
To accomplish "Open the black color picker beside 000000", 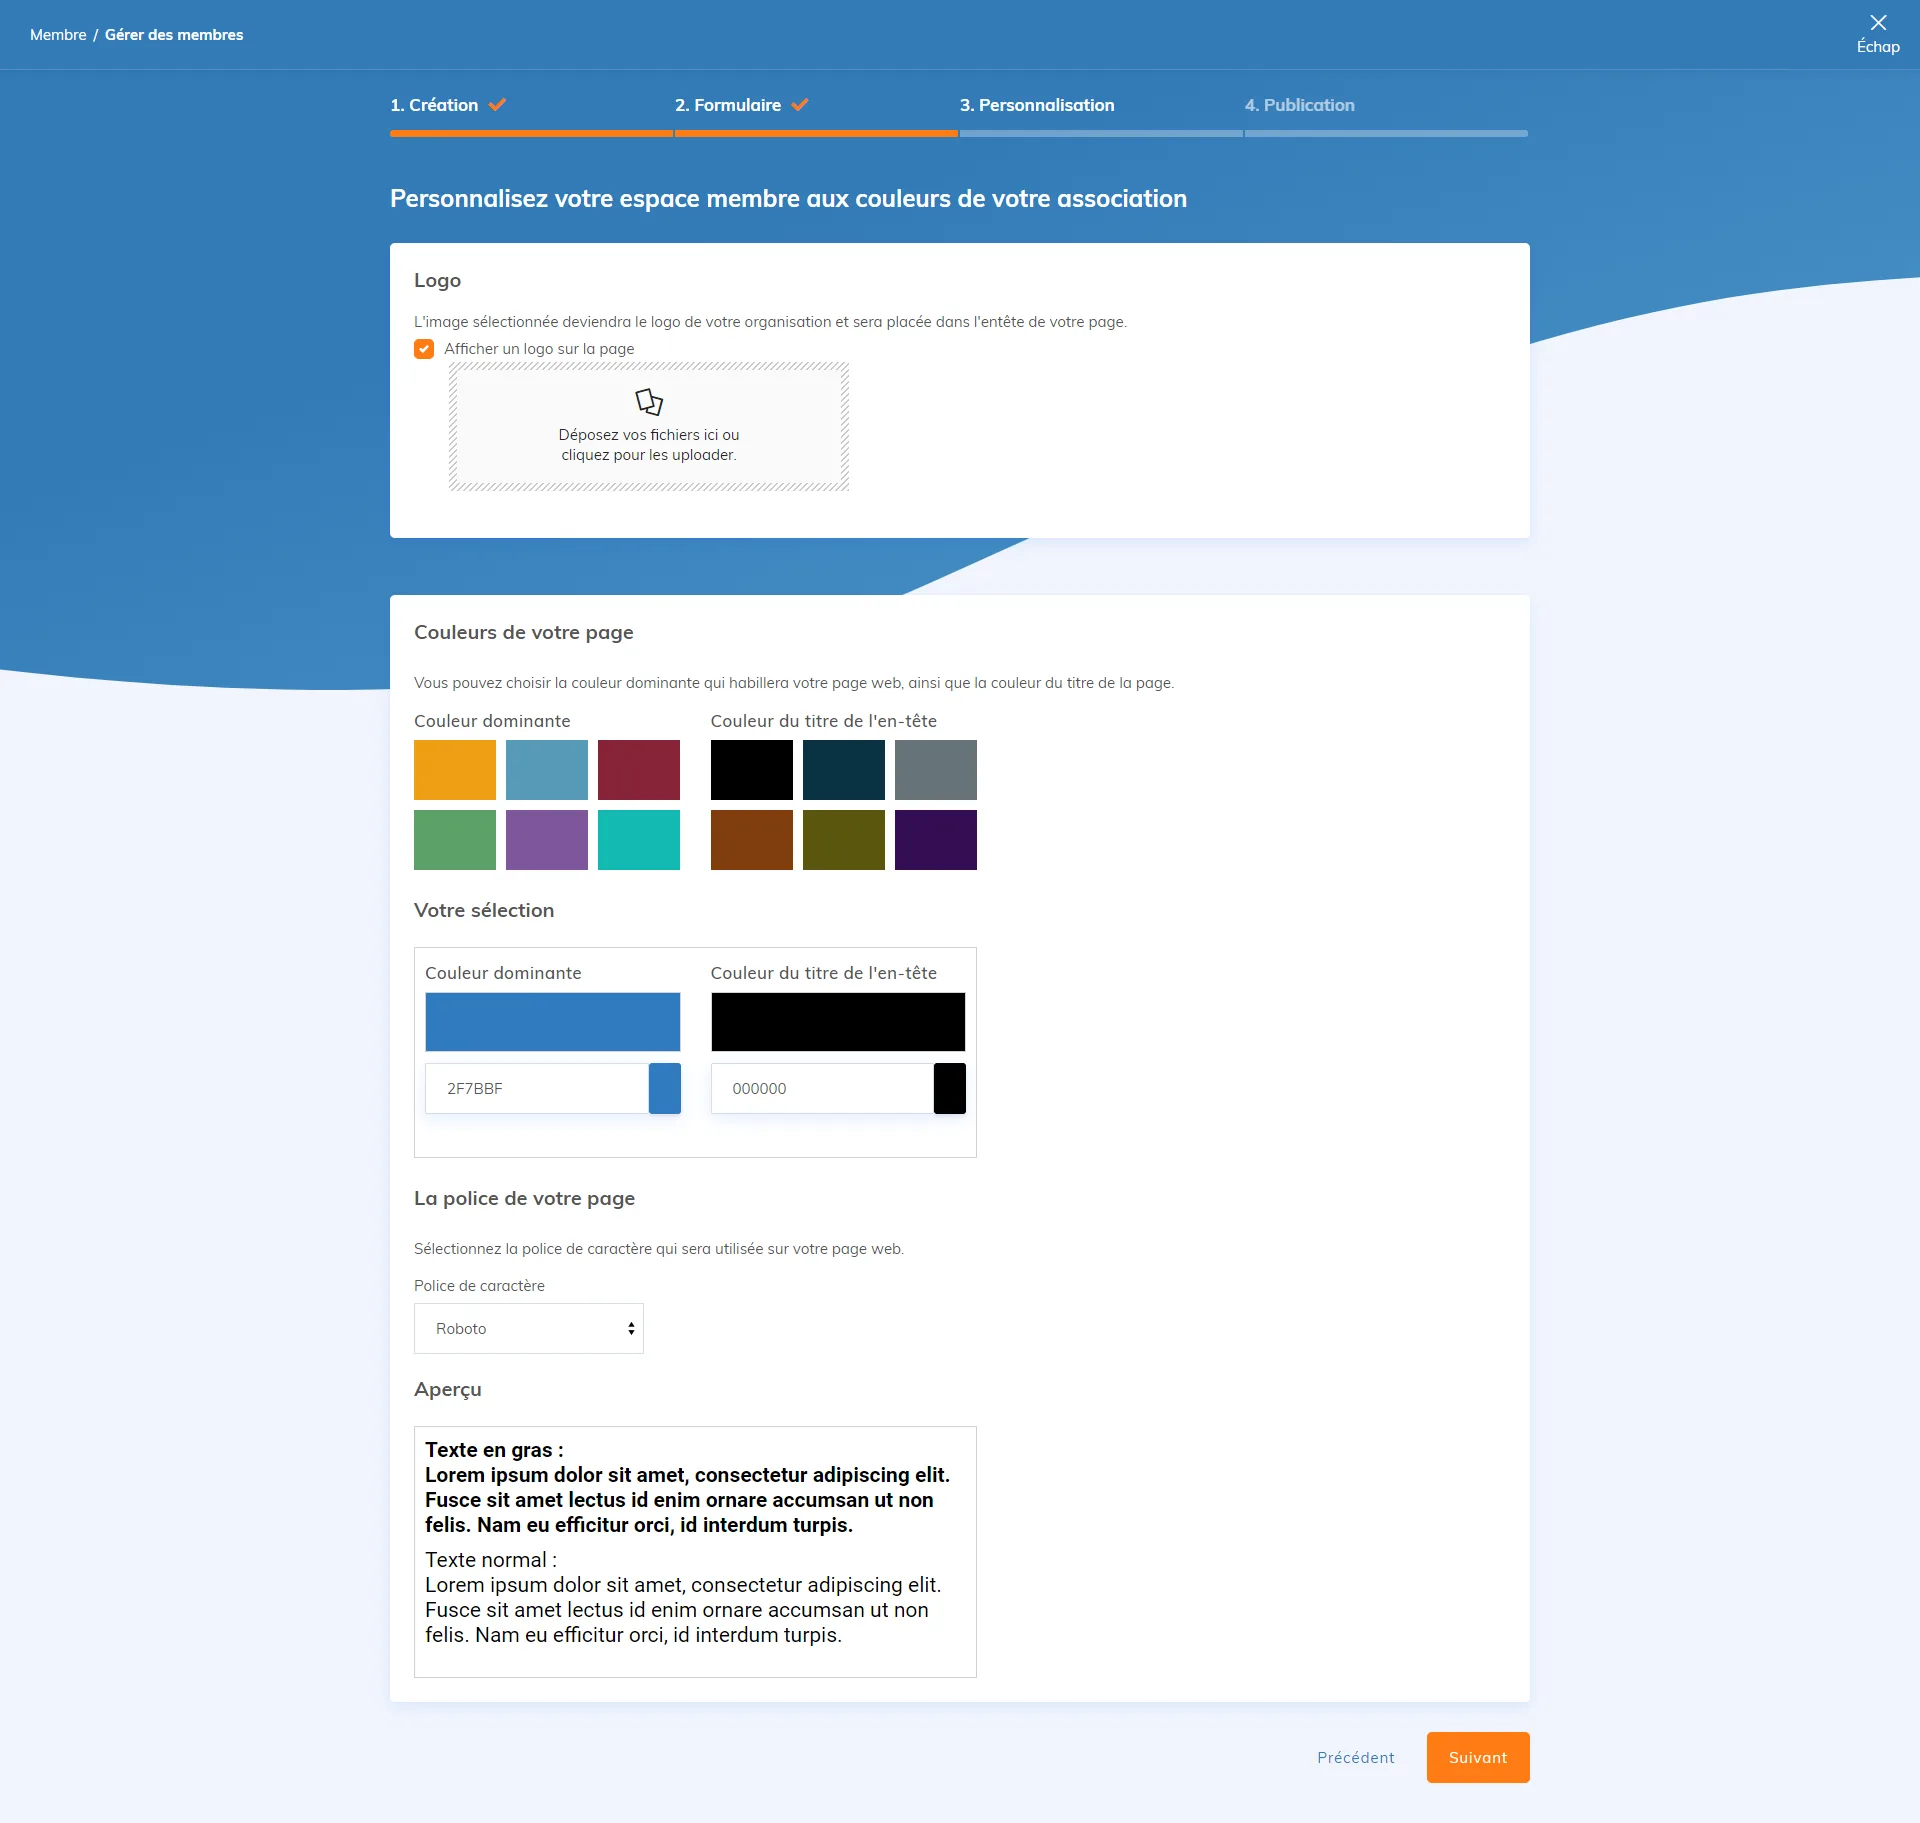I will (950, 1088).
